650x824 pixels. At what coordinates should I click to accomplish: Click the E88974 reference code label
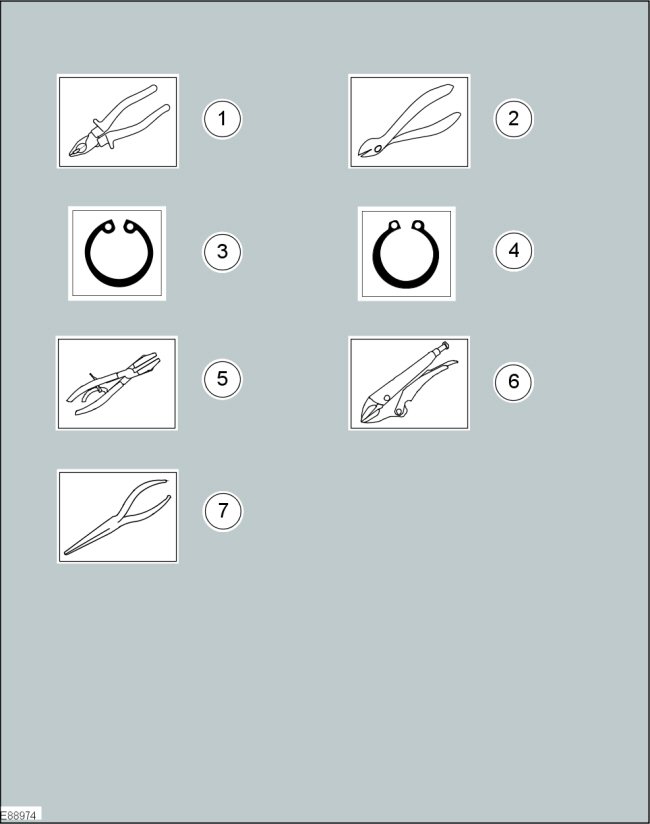(x=19, y=815)
